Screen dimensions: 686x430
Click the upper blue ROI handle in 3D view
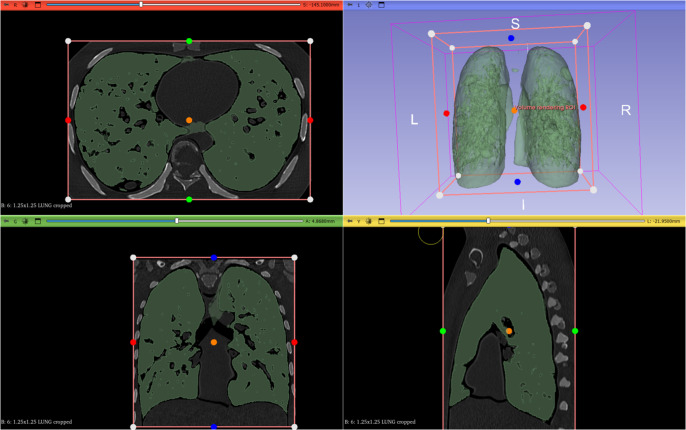pyautogui.click(x=511, y=38)
